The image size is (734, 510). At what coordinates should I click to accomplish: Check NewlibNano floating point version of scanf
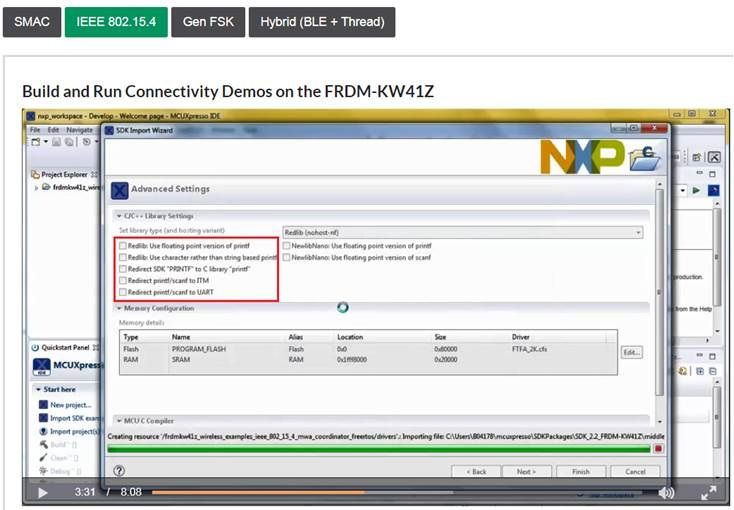tap(286, 257)
